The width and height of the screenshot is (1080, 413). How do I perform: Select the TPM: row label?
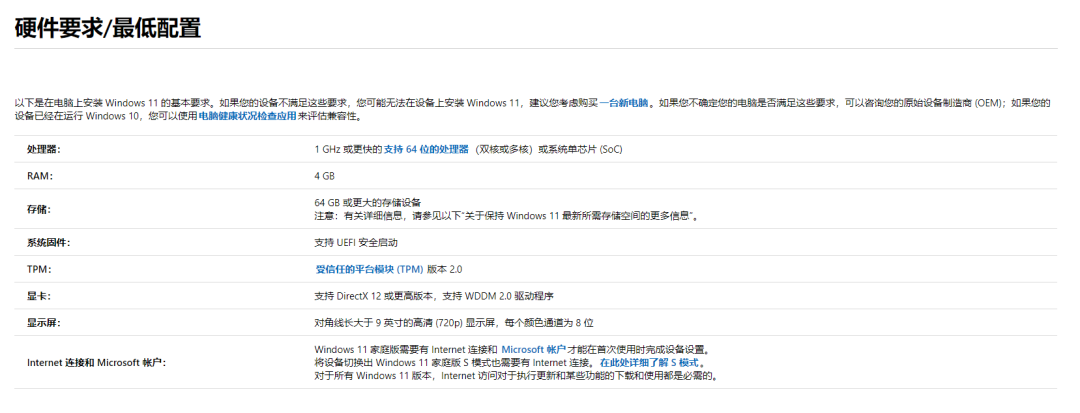(x=39, y=270)
